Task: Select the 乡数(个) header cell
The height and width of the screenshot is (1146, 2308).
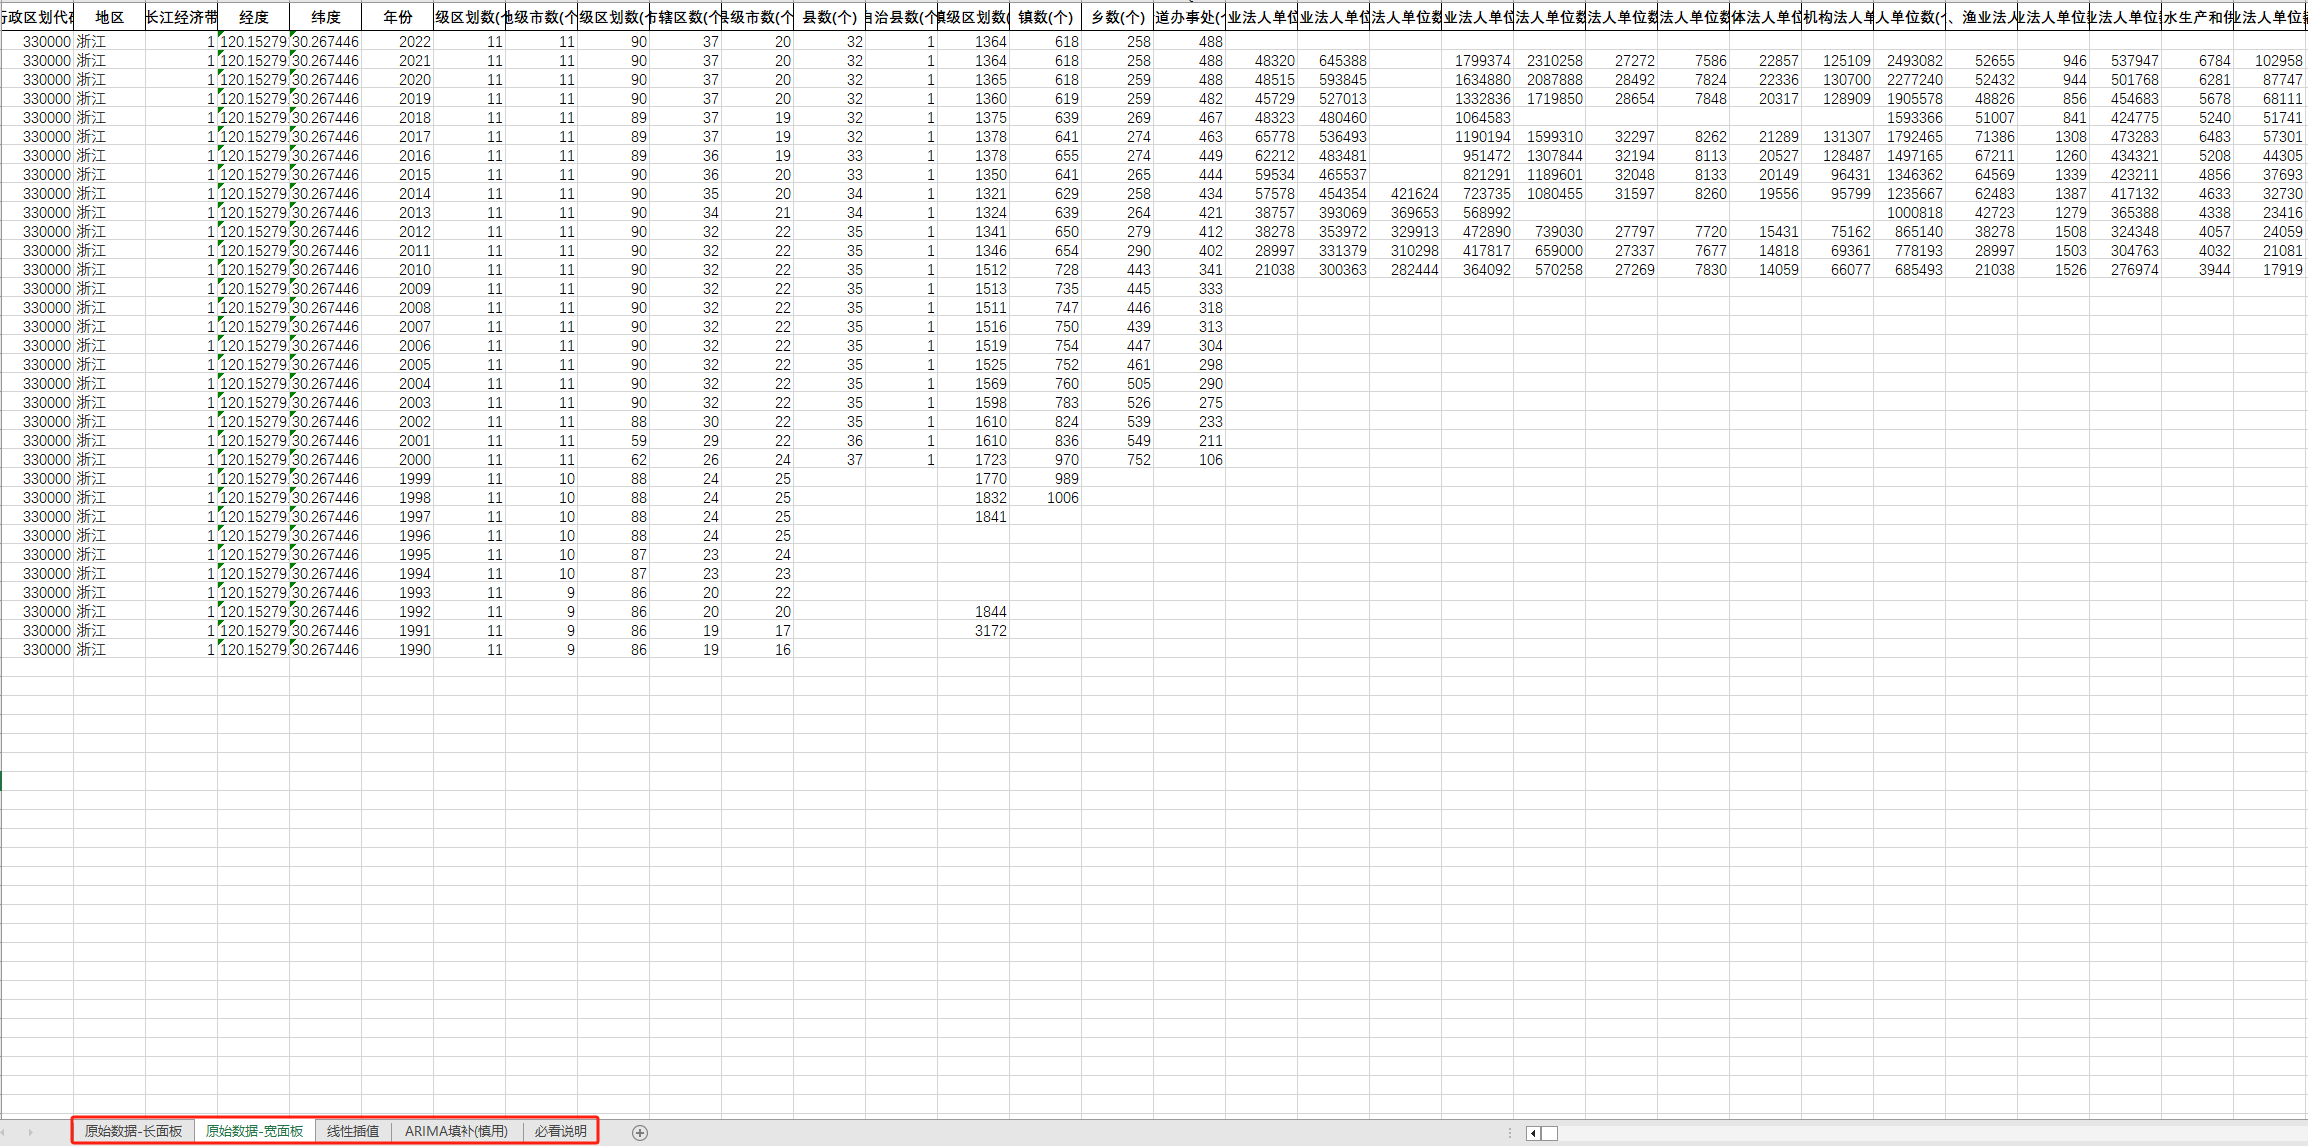Action: click(x=1117, y=17)
